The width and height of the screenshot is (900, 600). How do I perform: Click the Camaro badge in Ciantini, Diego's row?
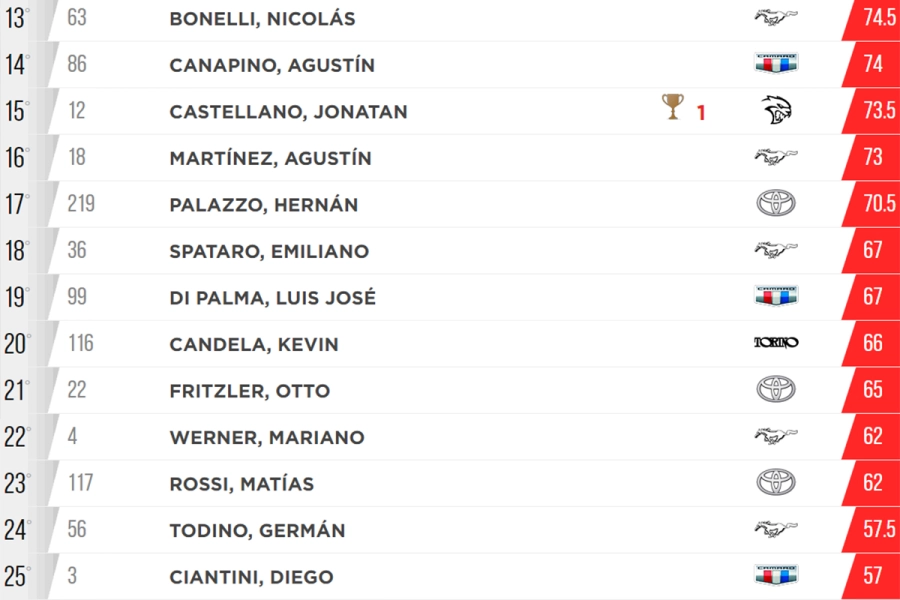776,575
